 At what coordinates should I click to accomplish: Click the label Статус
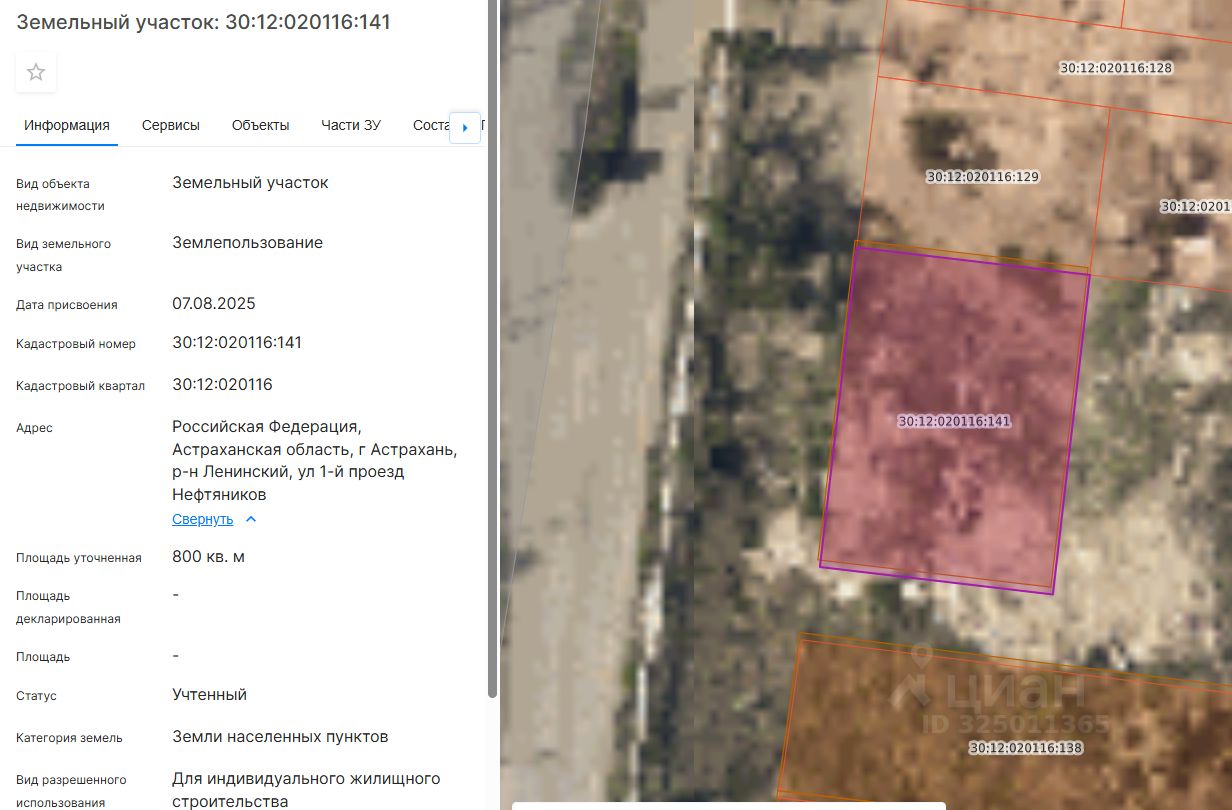point(36,696)
